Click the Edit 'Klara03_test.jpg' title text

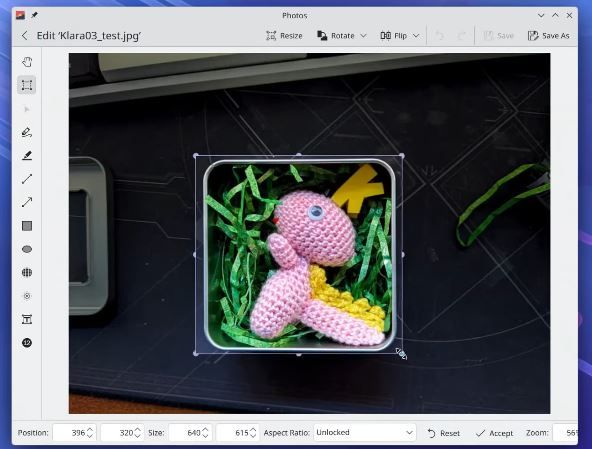pyautogui.click(x=89, y=36)
